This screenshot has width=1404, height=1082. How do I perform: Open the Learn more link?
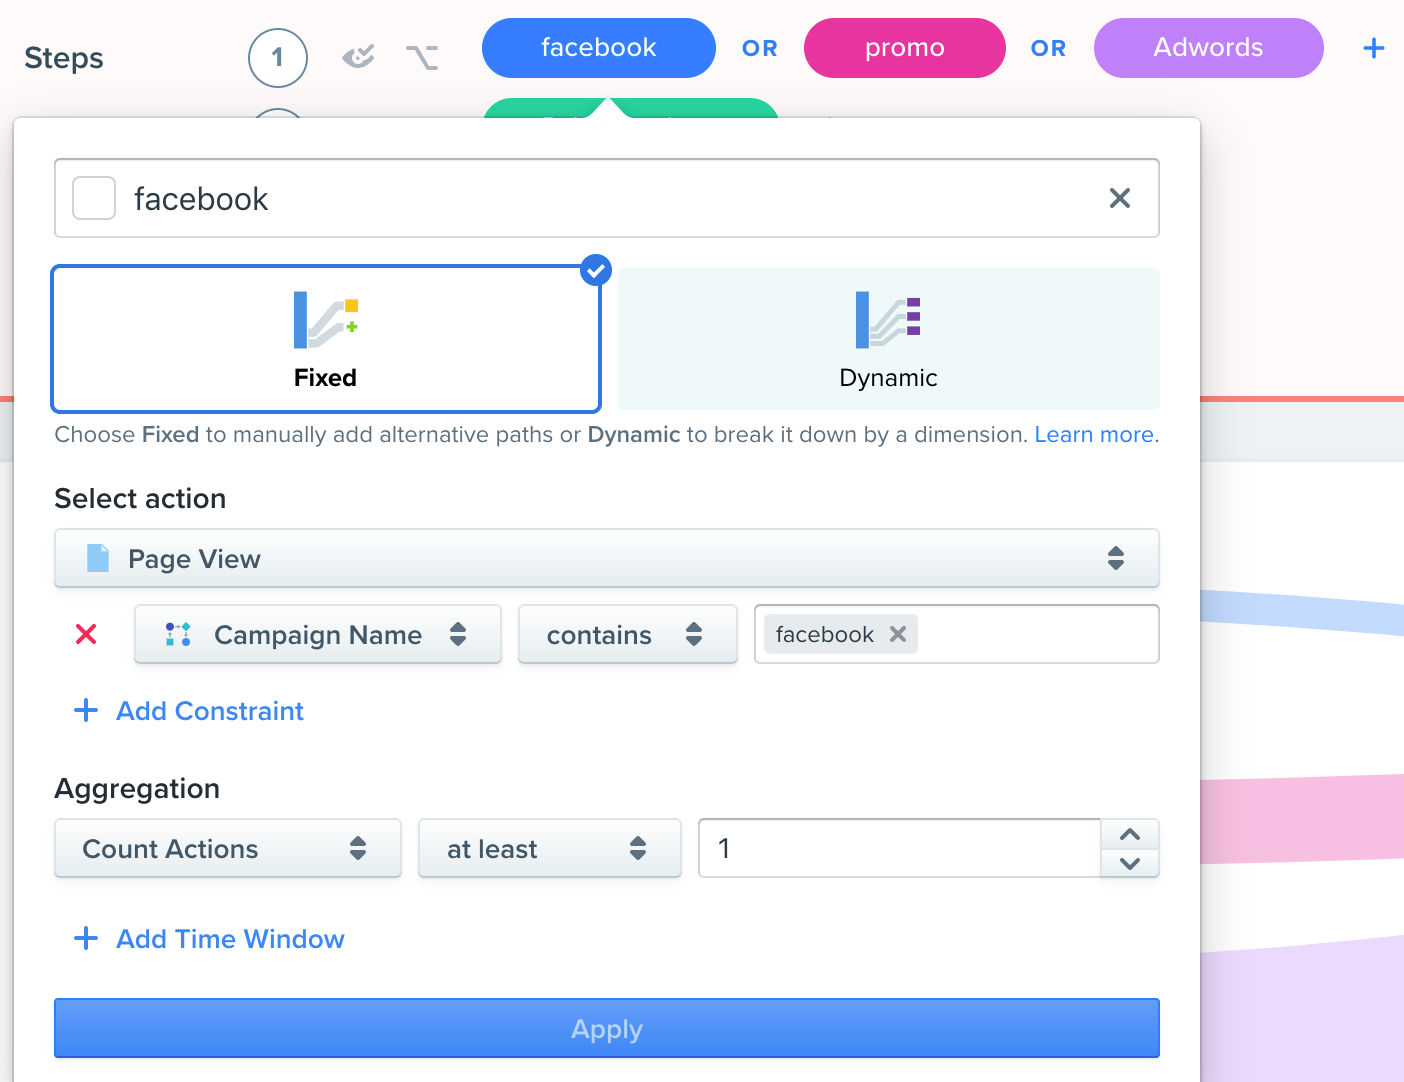(1094, 435)
